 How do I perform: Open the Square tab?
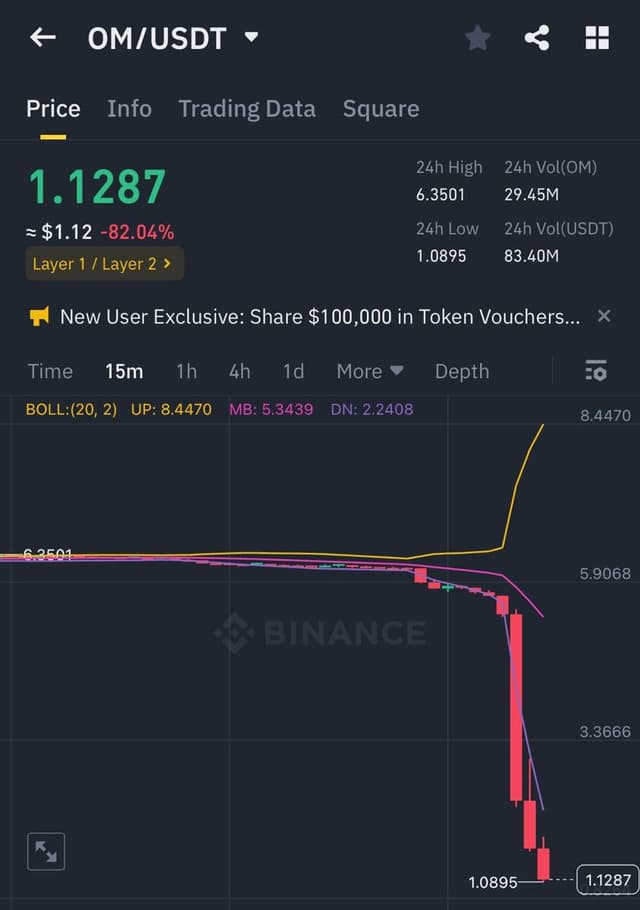[x=381, y=109]
